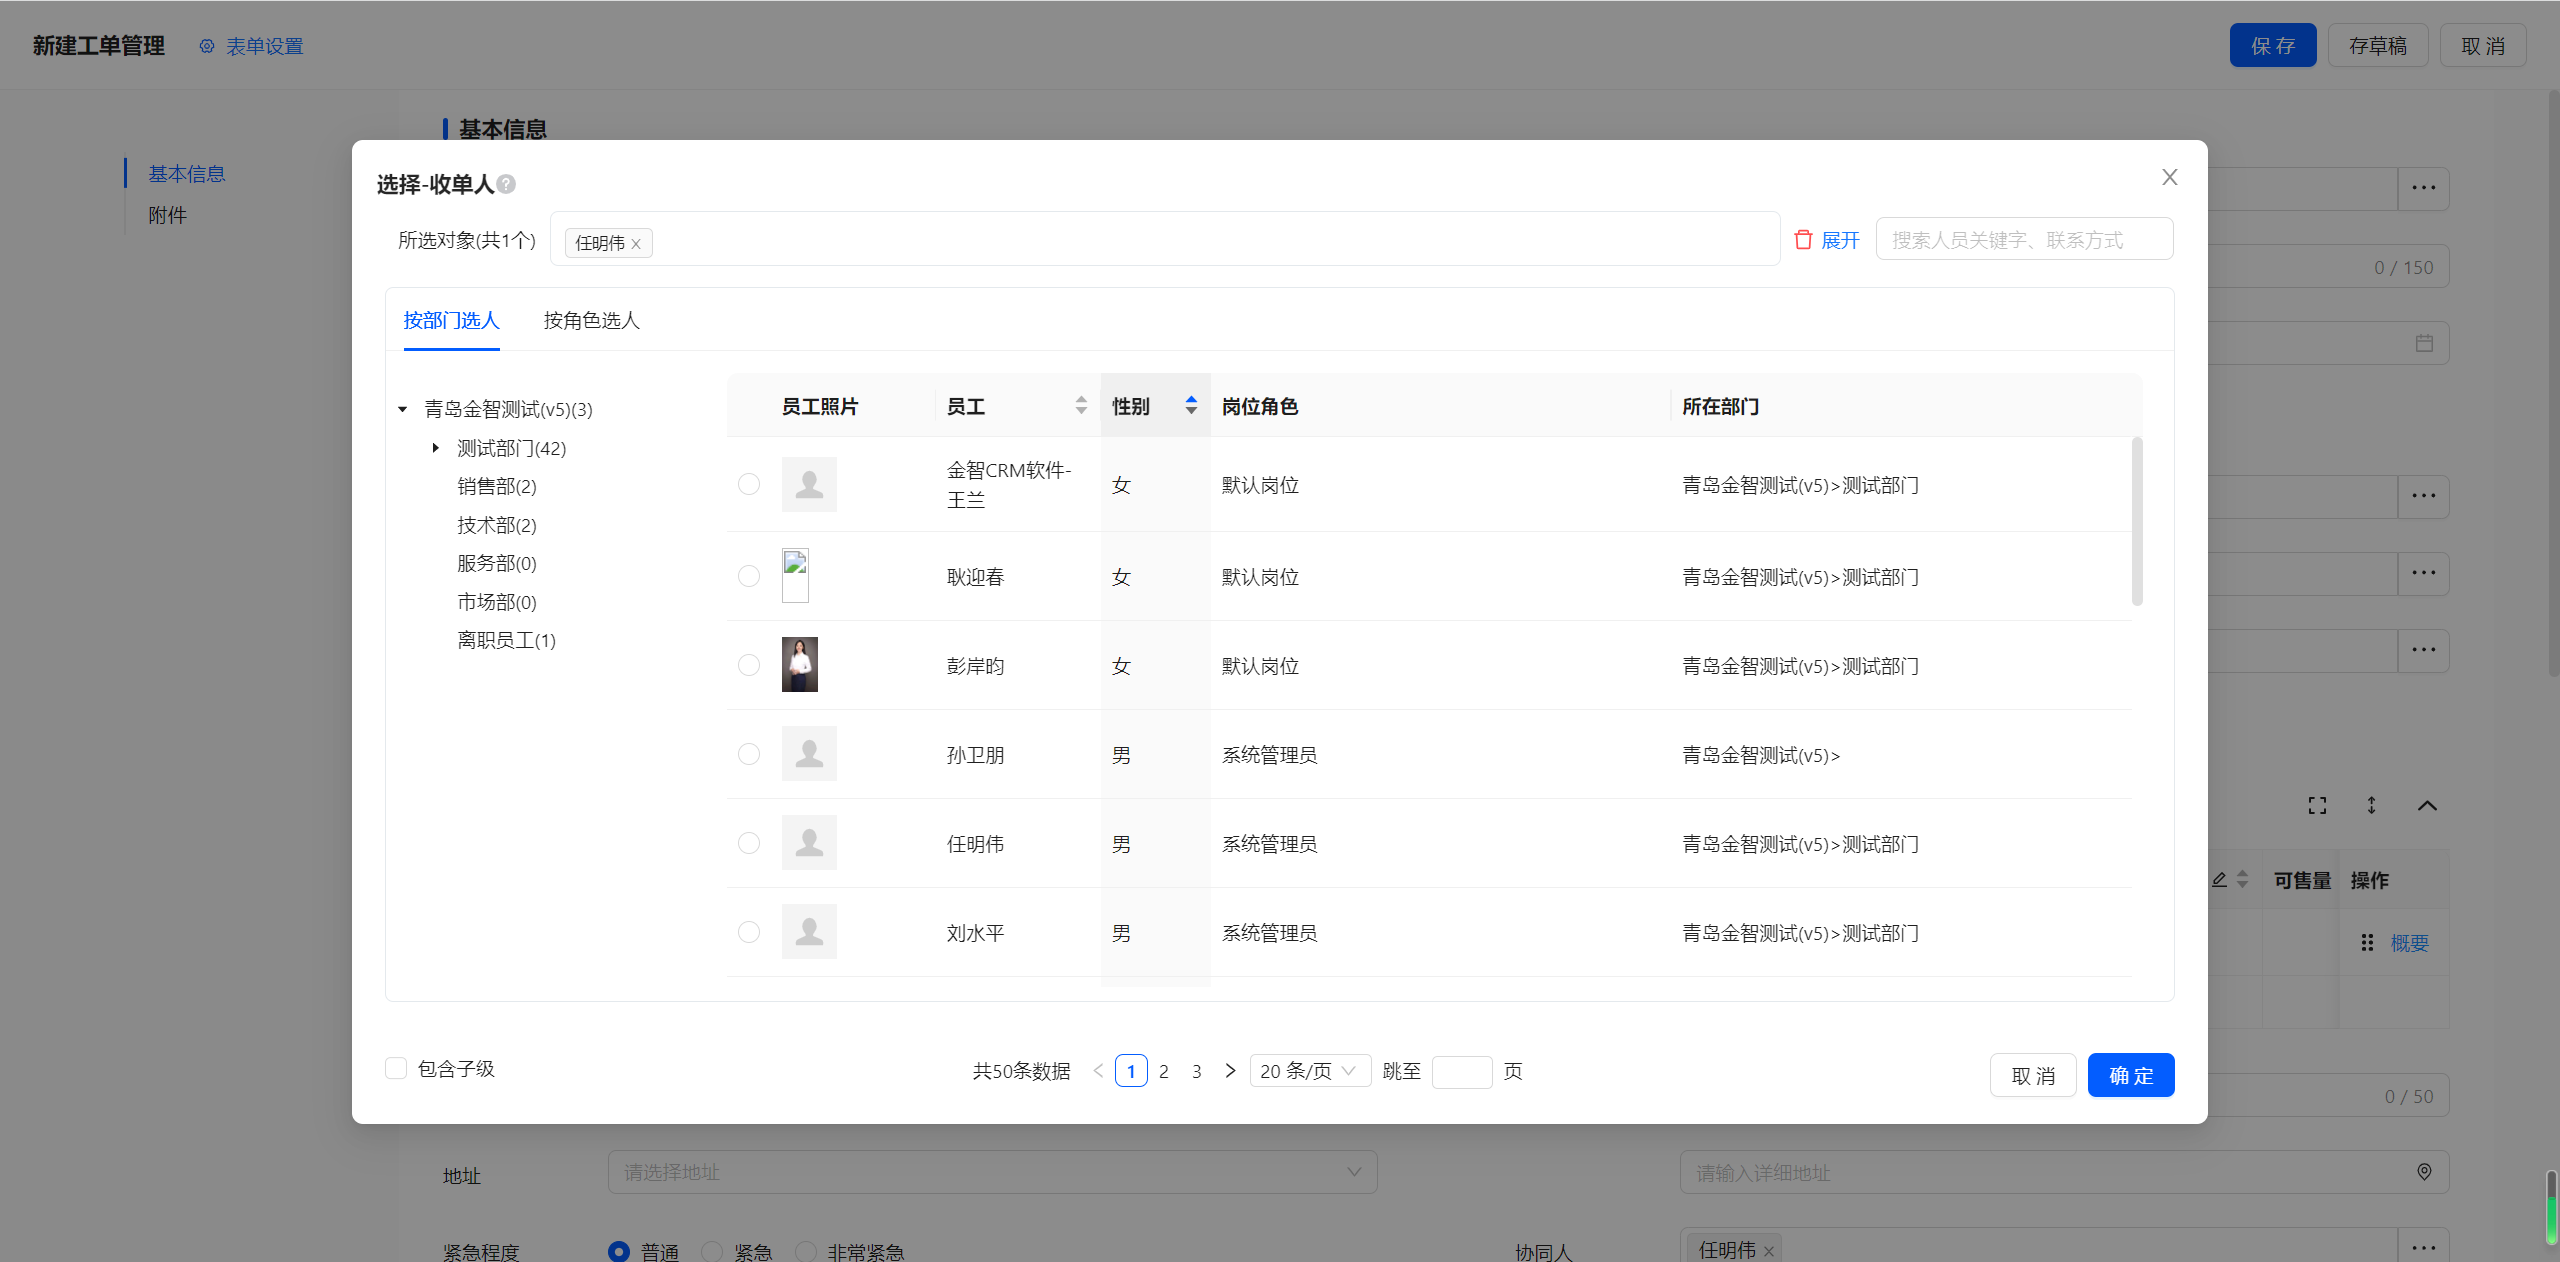
Task: Select 技术部(2) in department tree
Action: pos(497,525)
